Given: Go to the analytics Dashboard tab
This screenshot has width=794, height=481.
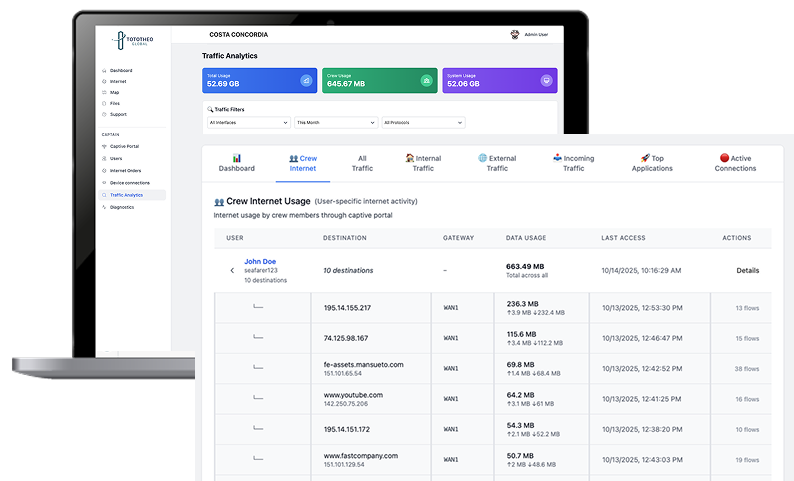Looking at the screenshot, I should click(236, 163).
